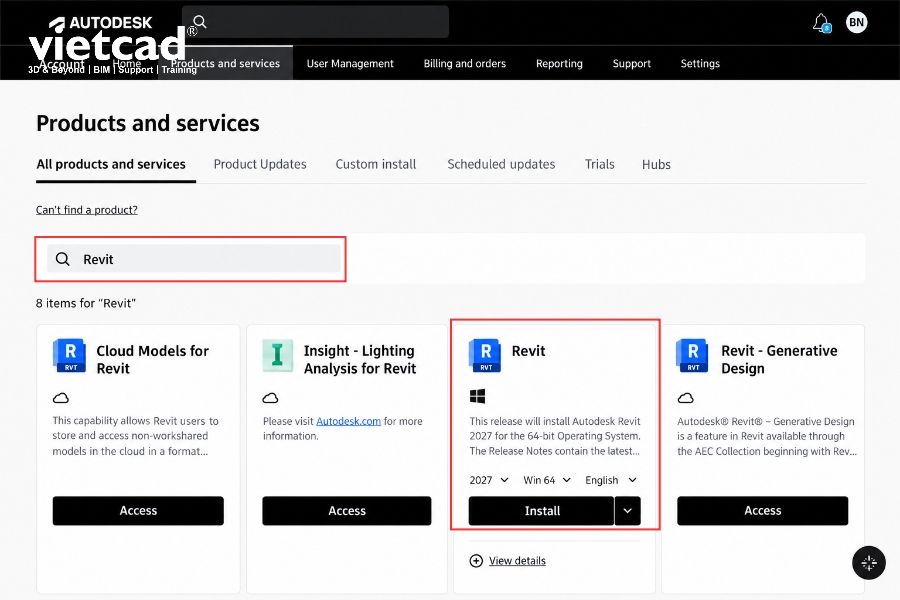This screenshot has width=900, height=600.
Task: Follow the Autodesk.com link in the Insight card
Action: click(x=348, y=421)
